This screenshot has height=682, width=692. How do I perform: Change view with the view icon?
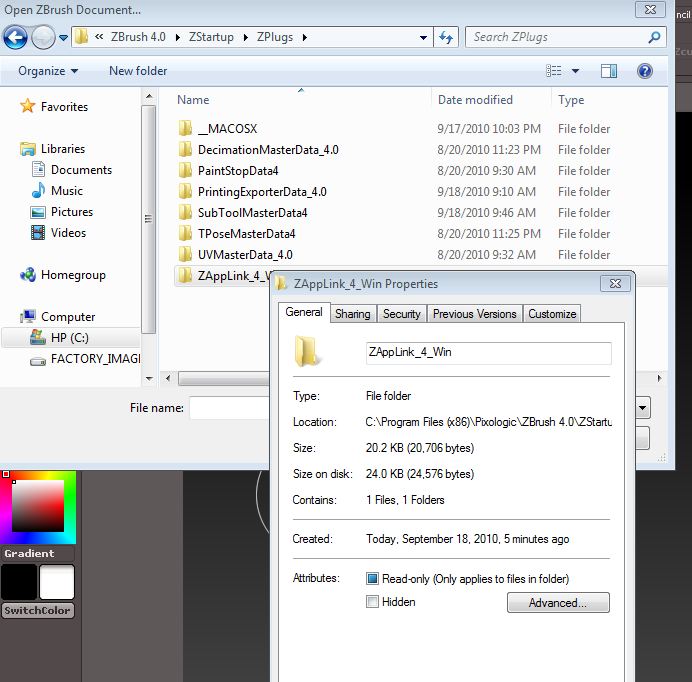click(x=554, y=71)
